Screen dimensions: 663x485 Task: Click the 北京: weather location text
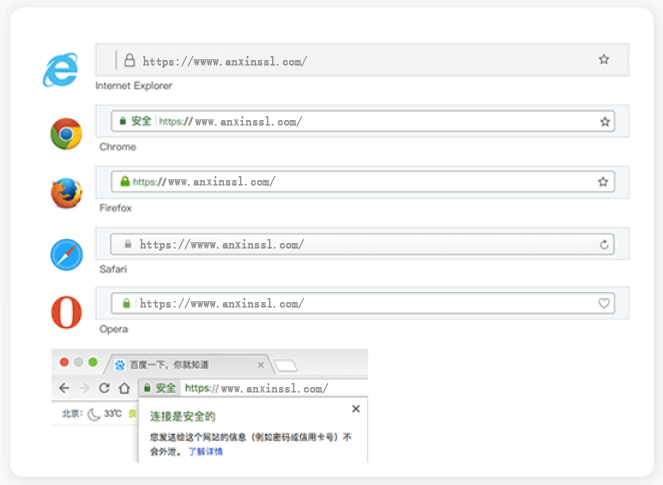73,414
